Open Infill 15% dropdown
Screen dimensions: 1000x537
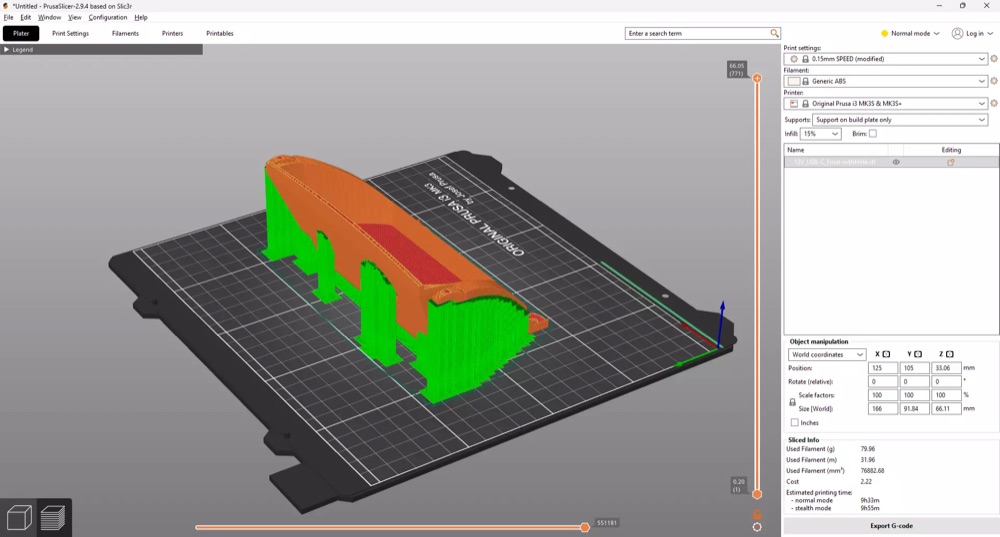pos(821,134)
